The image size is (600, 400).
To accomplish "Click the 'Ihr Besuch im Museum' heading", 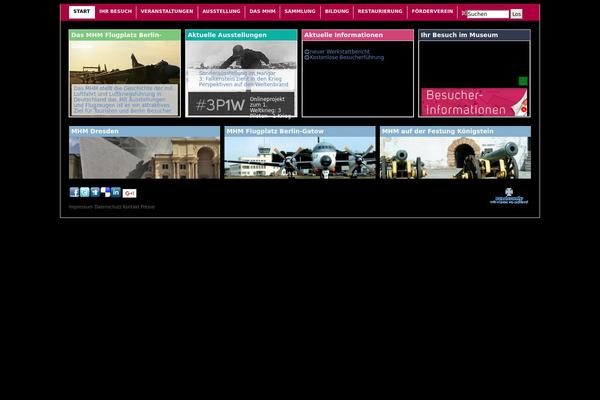I will coord(459,35).
